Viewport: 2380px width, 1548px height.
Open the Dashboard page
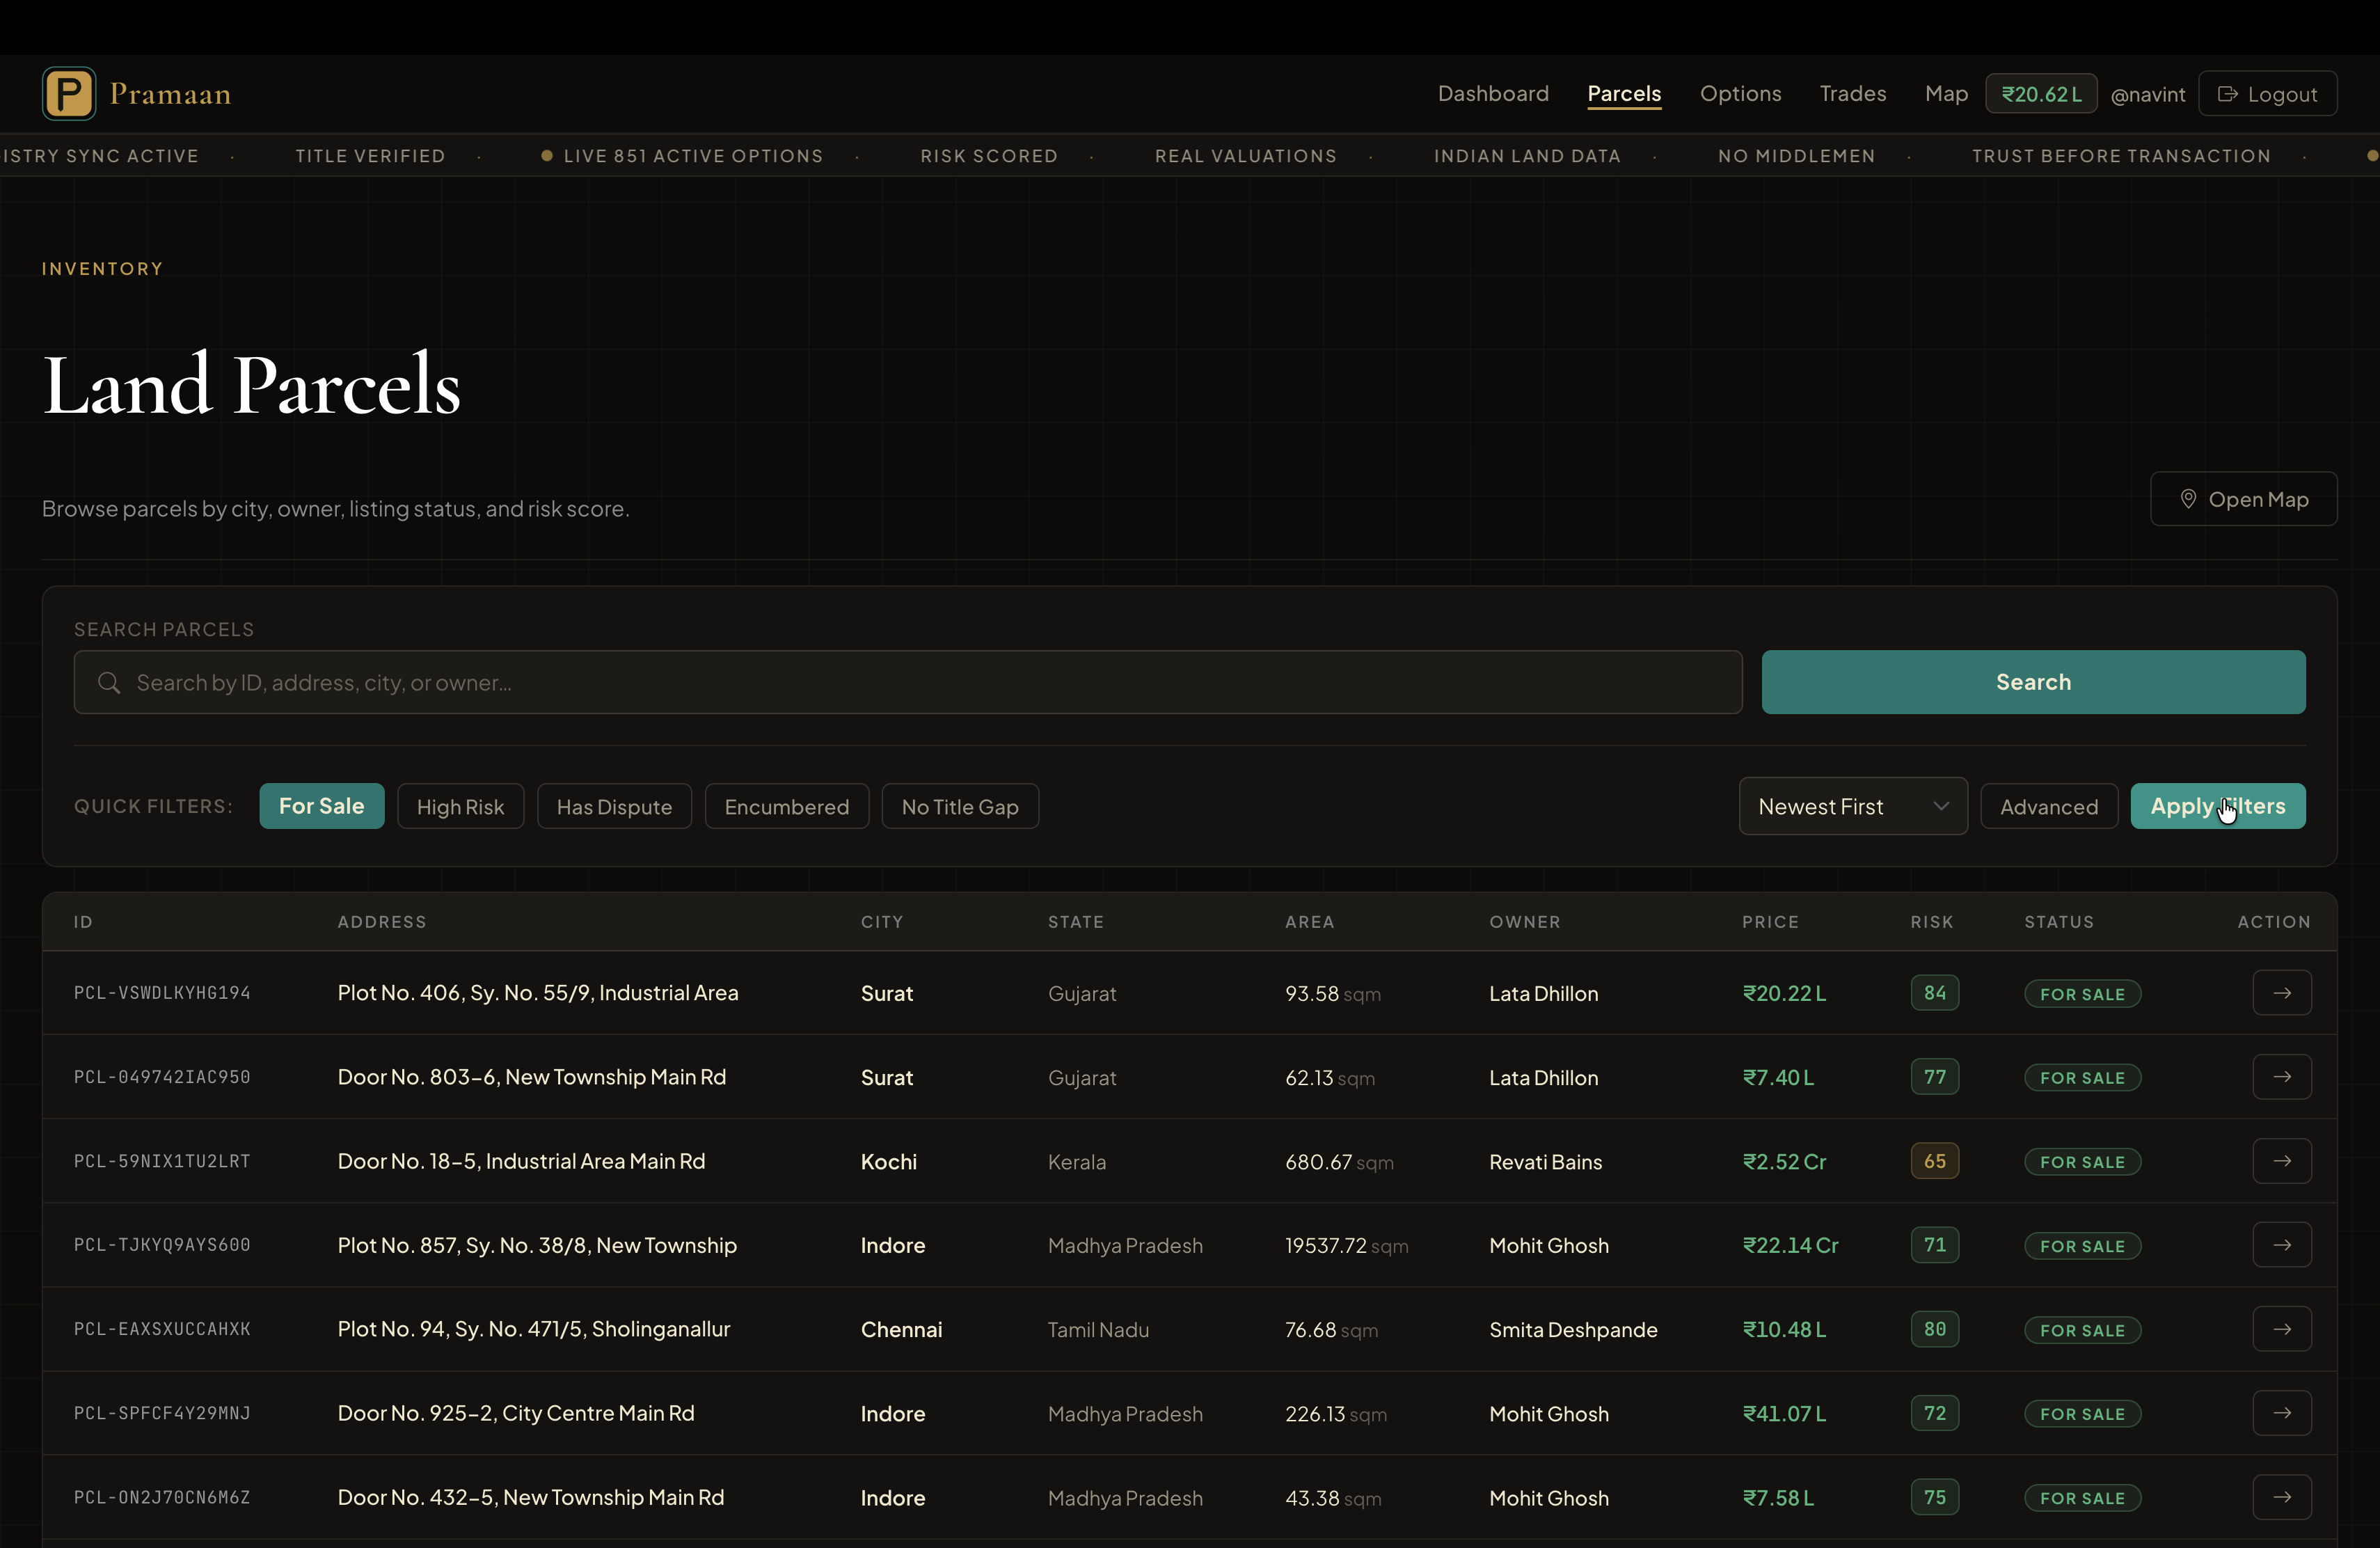tap(1493, 94)
